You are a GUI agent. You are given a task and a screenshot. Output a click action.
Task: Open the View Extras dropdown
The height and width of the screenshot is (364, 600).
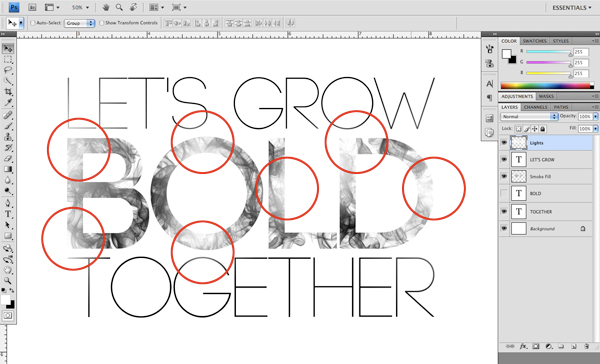(52, 7)
